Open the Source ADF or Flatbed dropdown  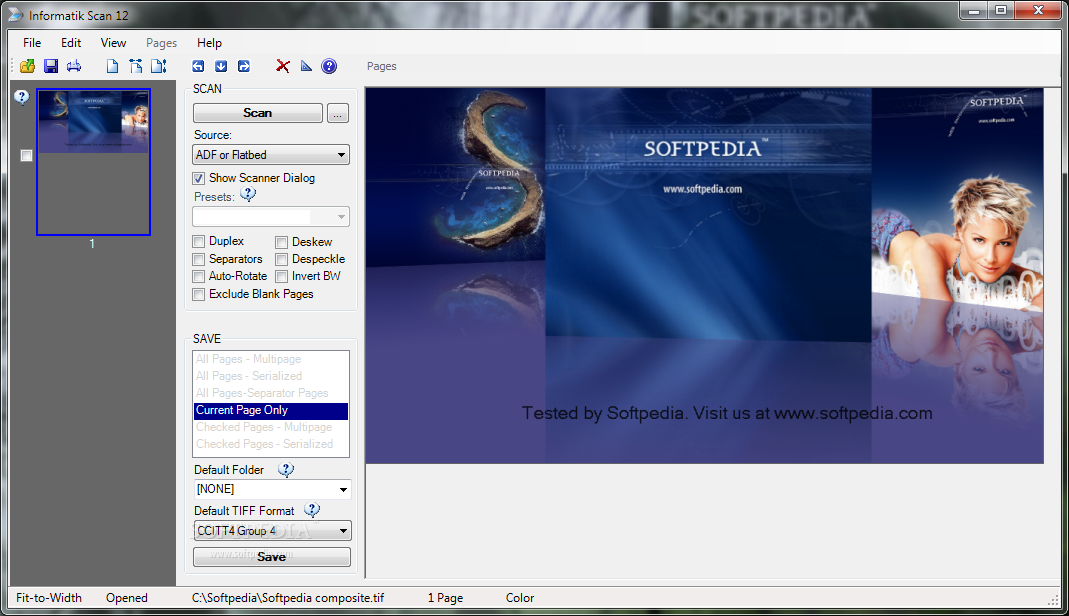pos(271,155)
